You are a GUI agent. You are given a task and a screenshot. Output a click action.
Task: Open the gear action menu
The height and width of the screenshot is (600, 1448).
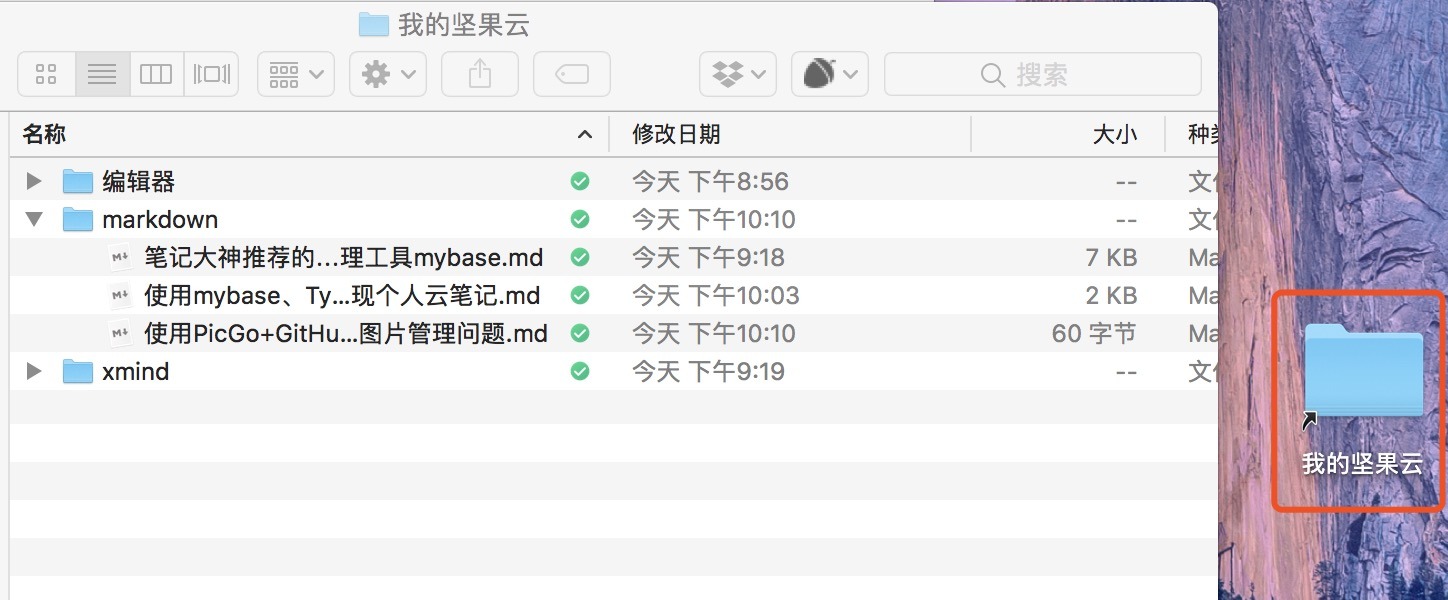pos(388,74)
